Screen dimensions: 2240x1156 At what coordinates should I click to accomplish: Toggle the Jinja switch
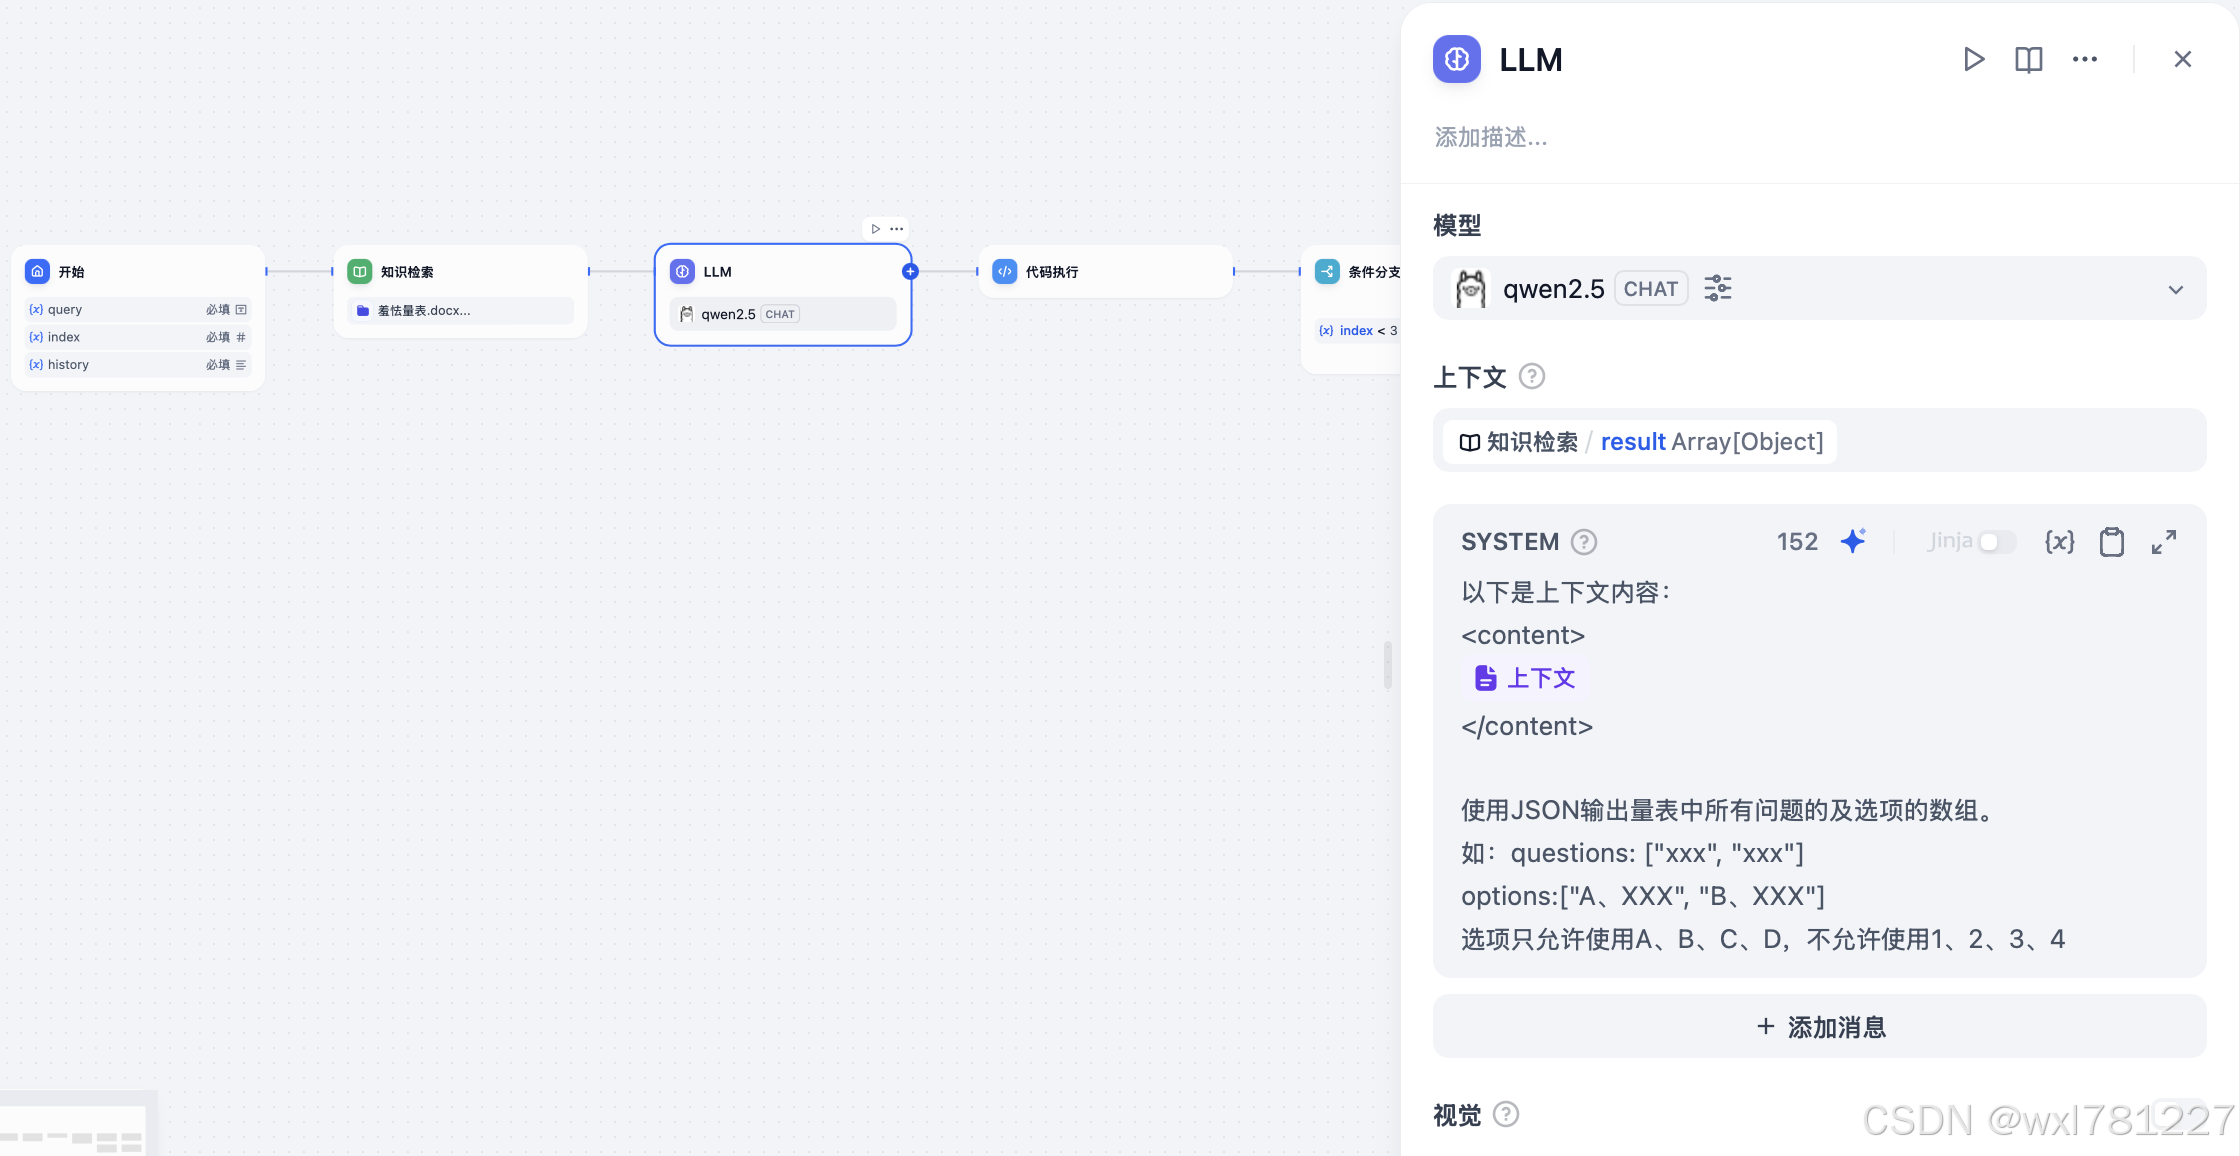click(1997, 542)
